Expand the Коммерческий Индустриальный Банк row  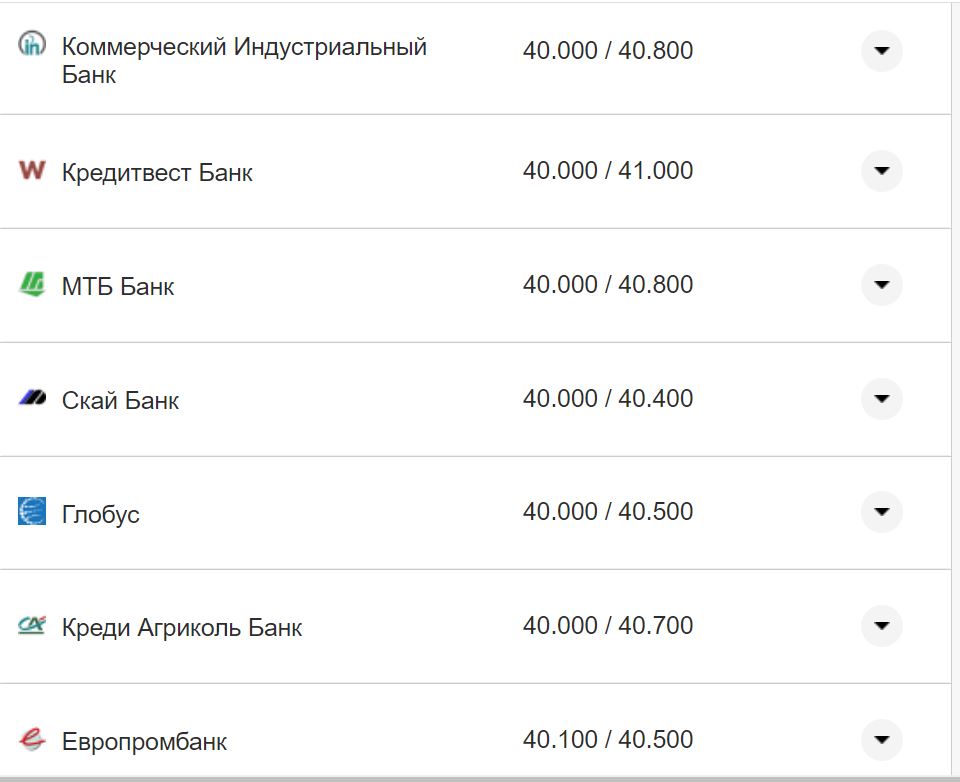[x=881, y=51]
